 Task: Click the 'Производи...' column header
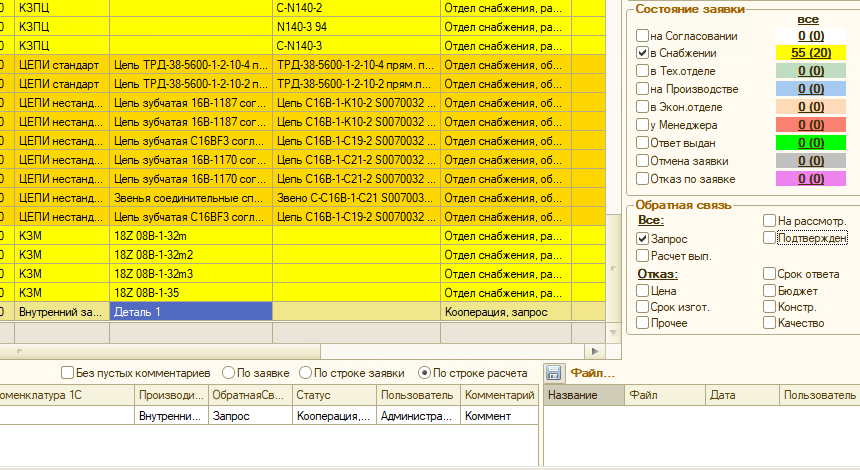(x=171, y=395)
